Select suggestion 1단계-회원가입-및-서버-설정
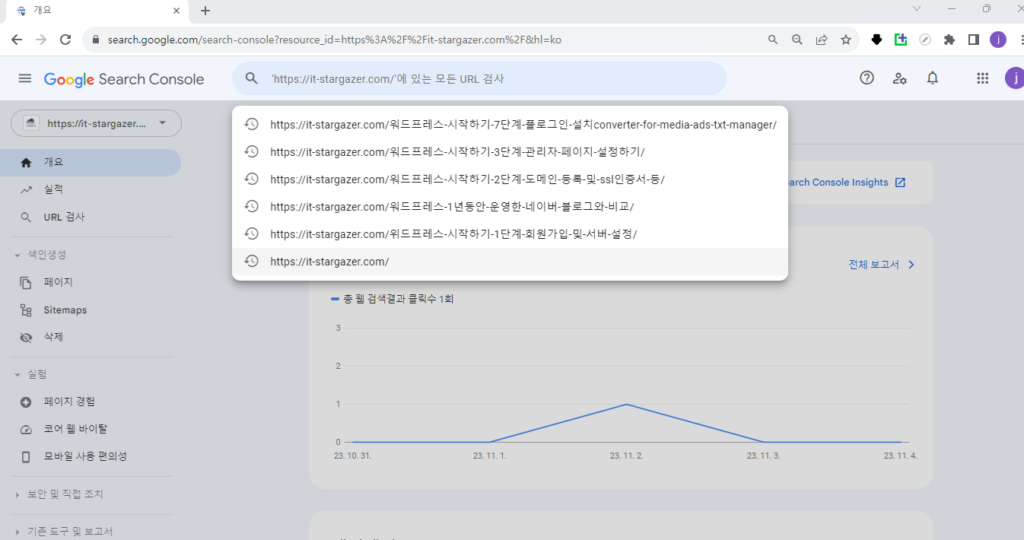The height and width of the screenshot is (540, 1024). pos(510,234)
